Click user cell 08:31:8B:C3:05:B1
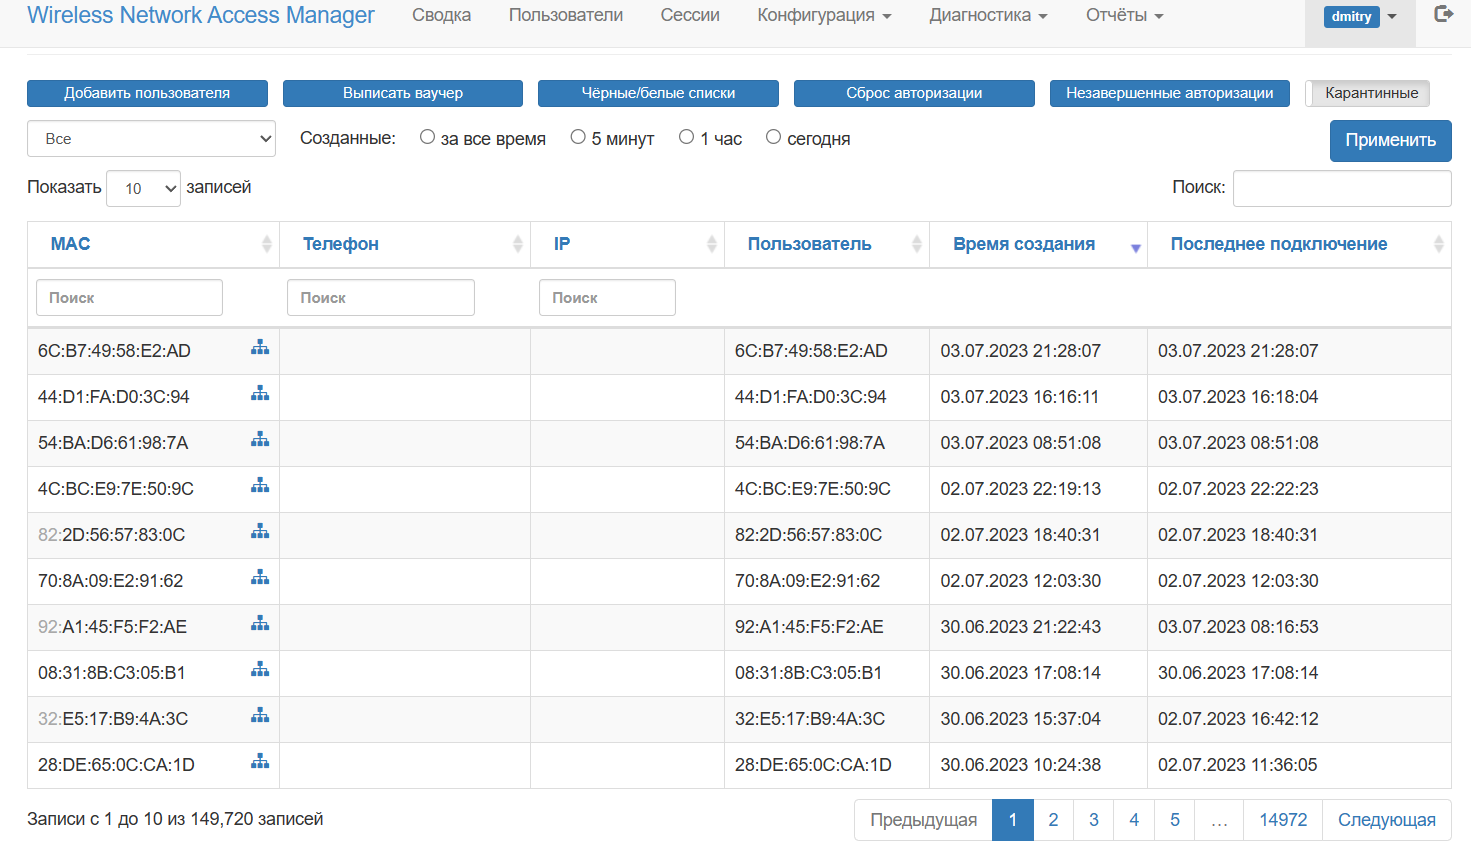 click(x=808, y=673)
